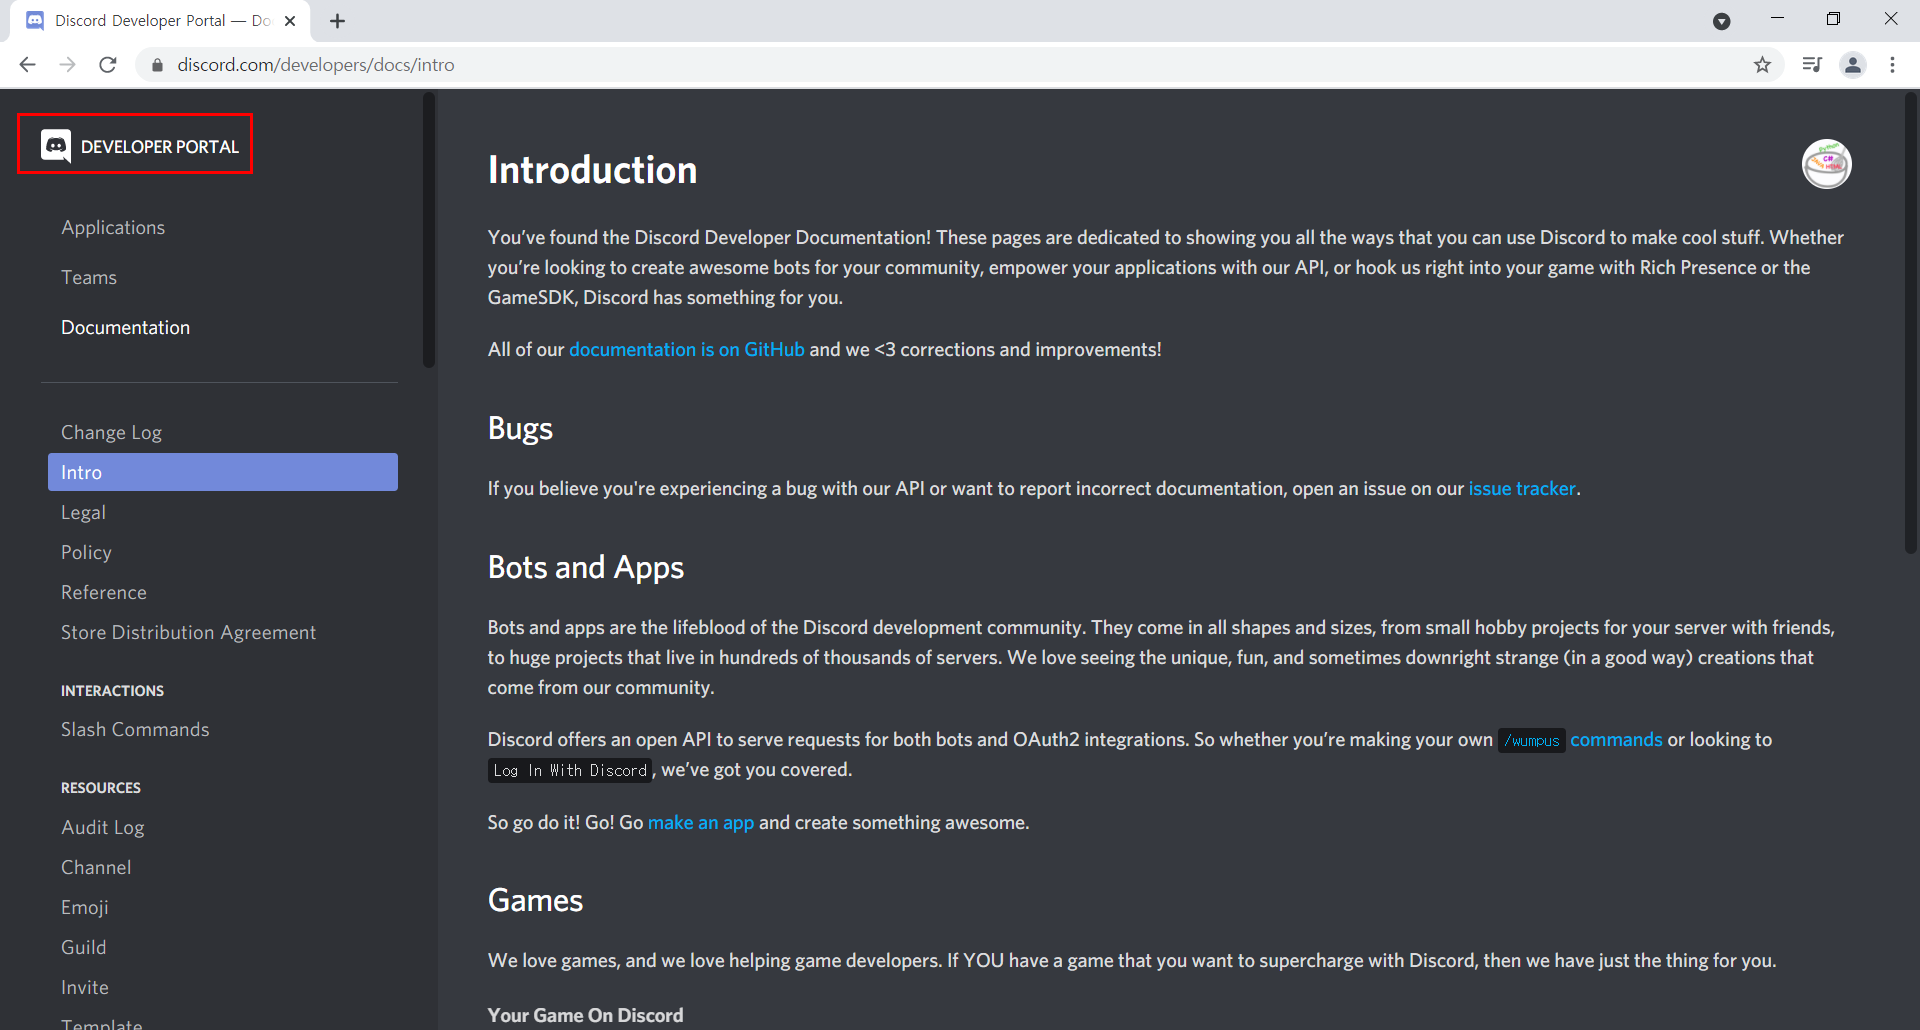The height and width of the screenshot is (1030, 1920).
Task: Open the Policy docs page
Action: click(x=86, y=553)
